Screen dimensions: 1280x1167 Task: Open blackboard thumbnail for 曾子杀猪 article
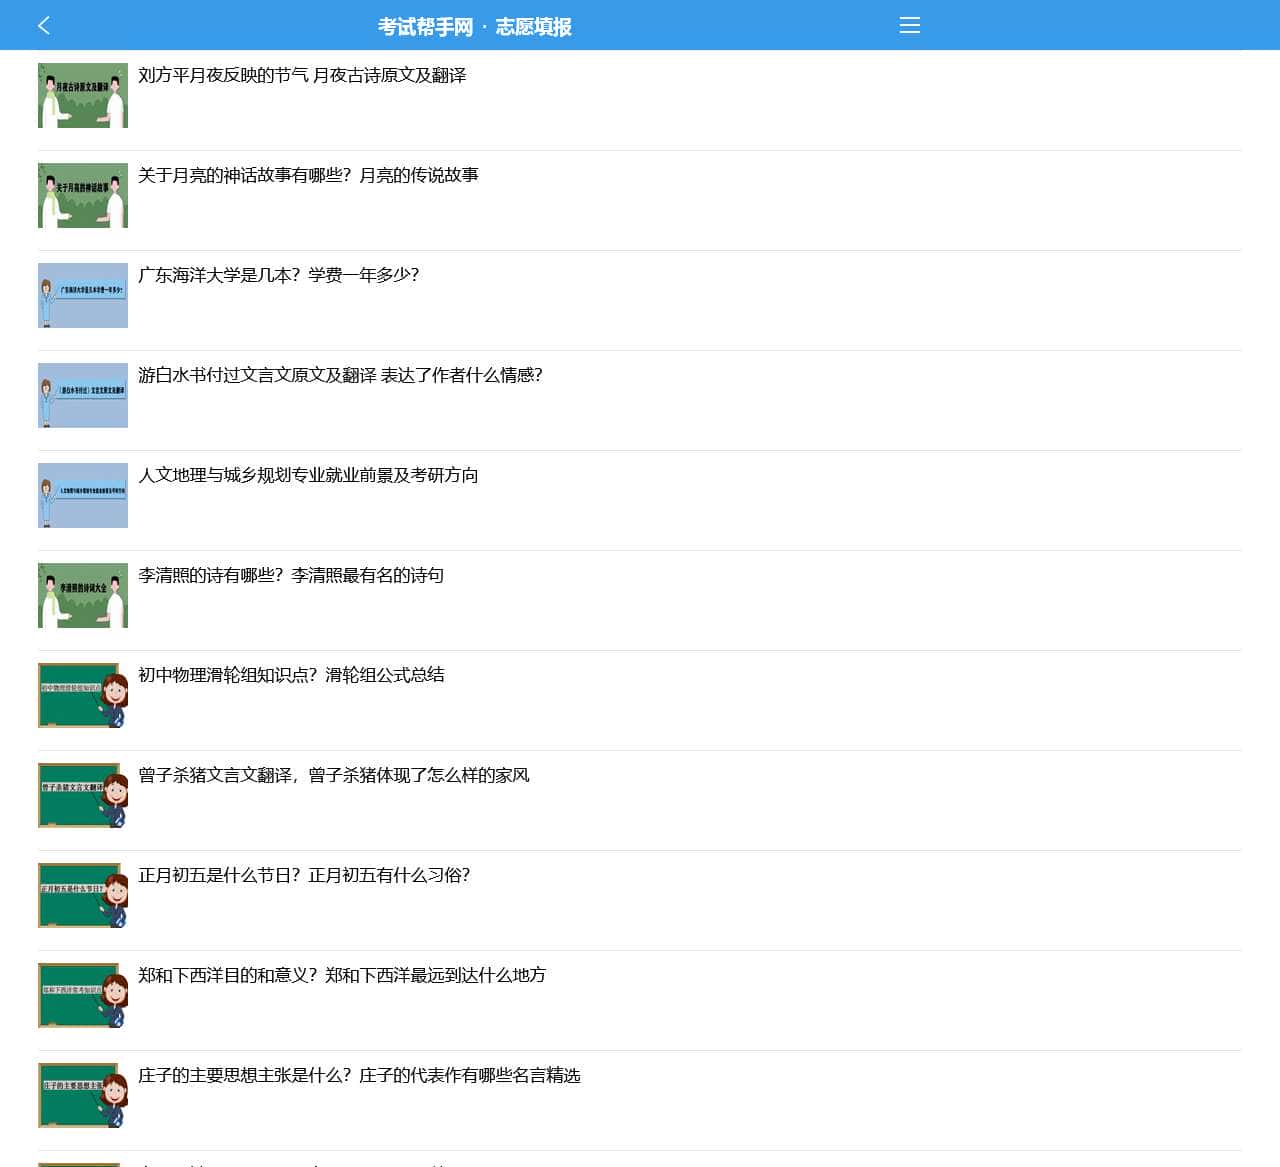(x=83, y=795)
